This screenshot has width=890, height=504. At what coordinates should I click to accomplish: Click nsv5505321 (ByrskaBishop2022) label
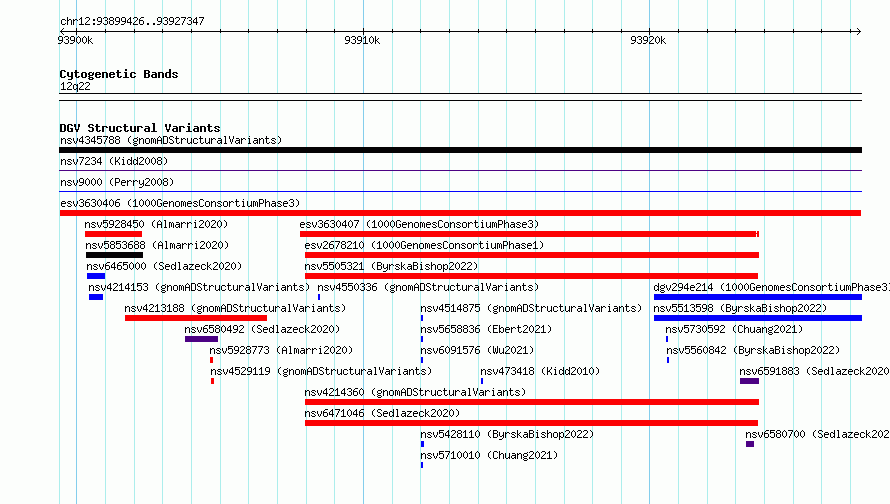click(x=391, y=266)
